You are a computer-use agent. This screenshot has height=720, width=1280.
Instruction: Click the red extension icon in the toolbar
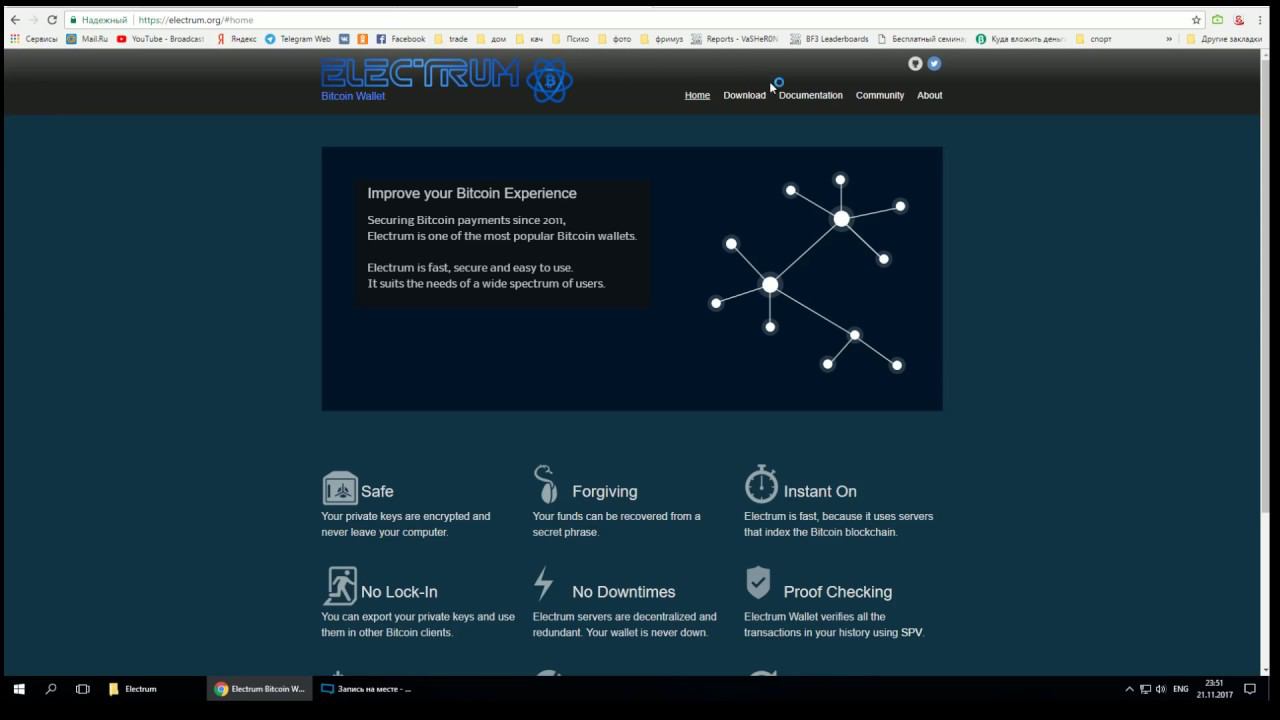[x=1239, y=19]
